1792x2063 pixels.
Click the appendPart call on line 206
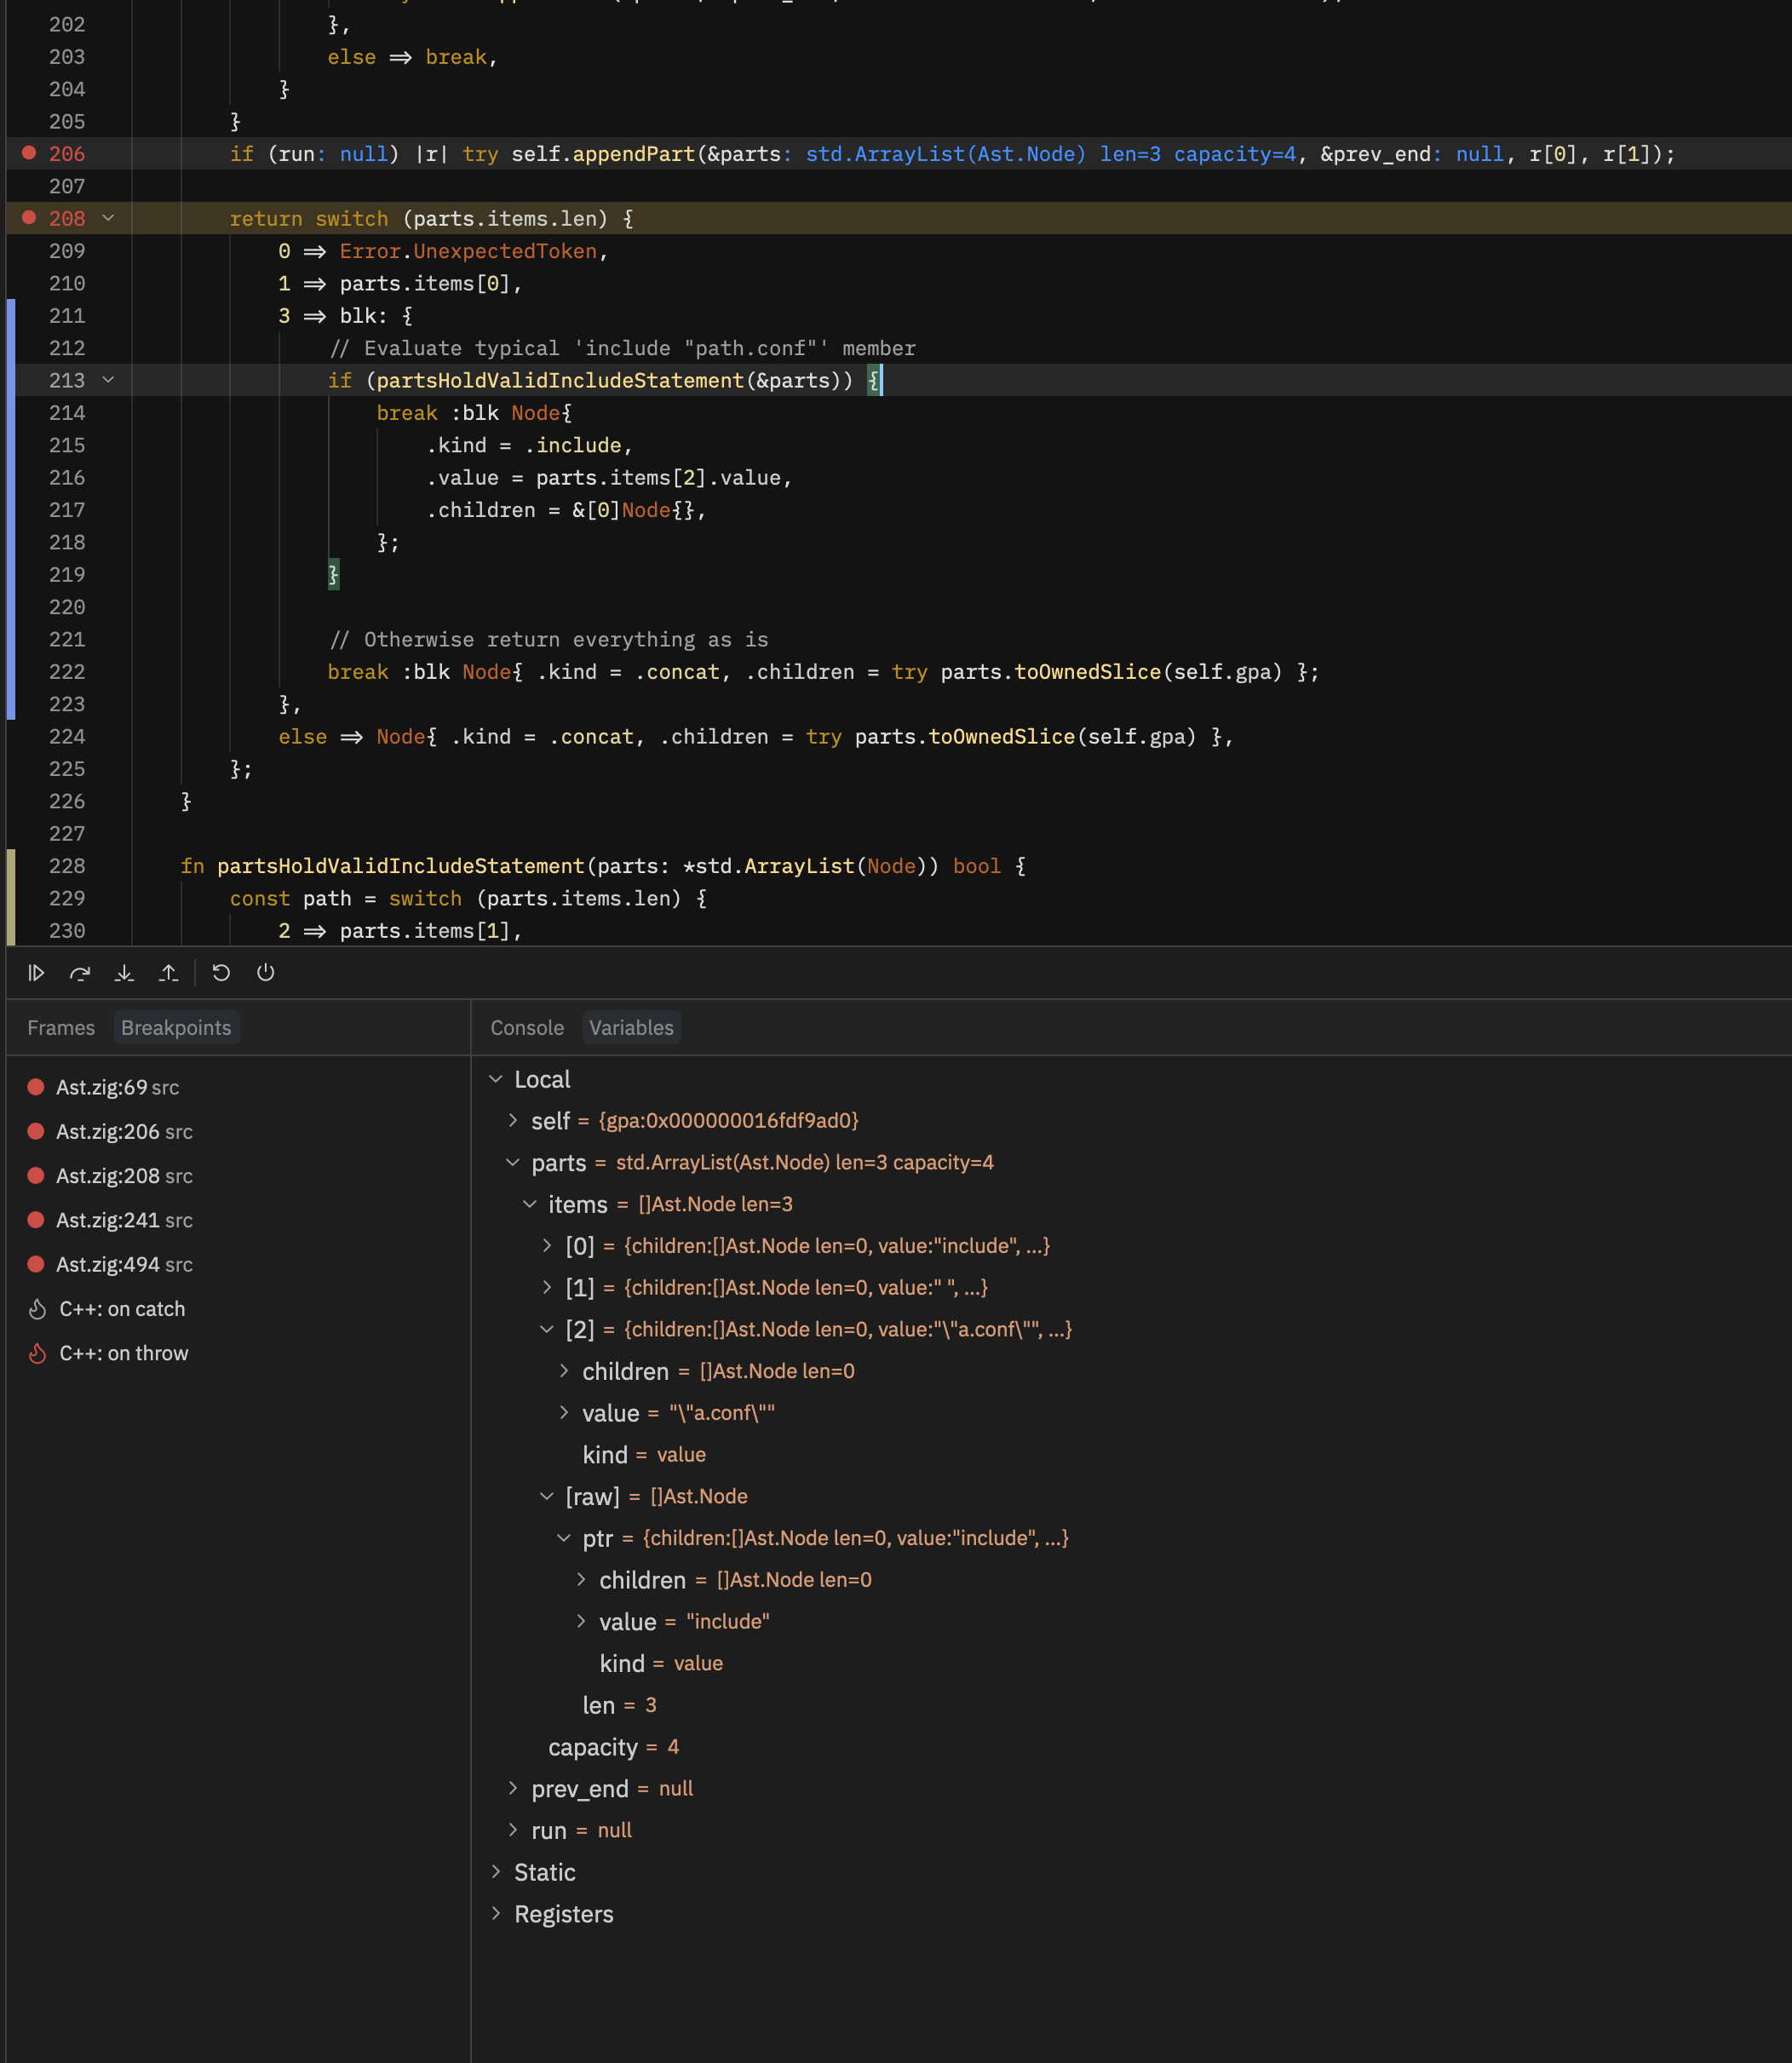pyautogui.click(x=633, y=154)
